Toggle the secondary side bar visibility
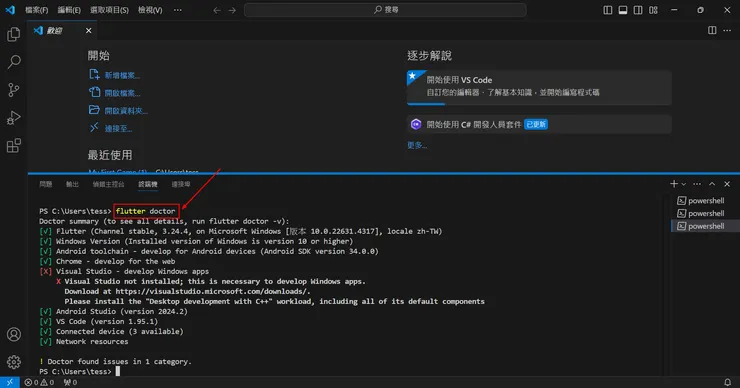 coord(638,10)
